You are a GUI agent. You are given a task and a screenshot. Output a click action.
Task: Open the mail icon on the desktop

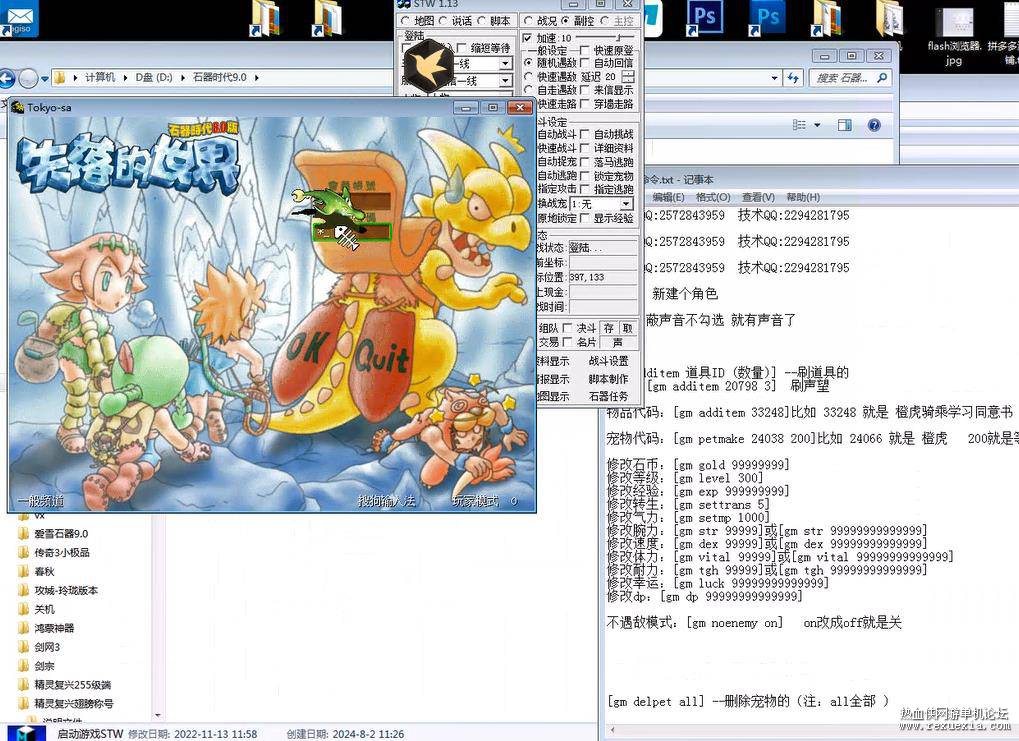19,18
